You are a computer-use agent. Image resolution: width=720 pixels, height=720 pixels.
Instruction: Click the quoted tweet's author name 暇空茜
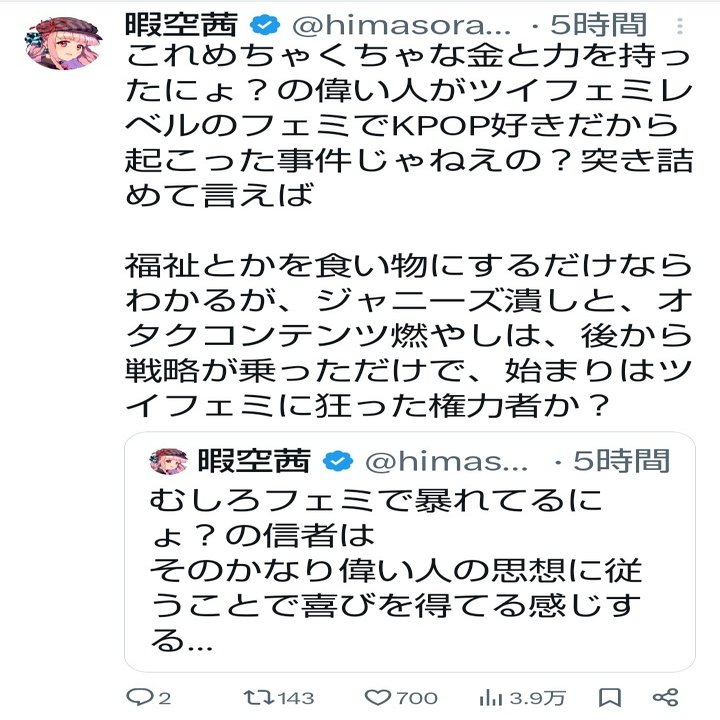[x=252, y=461]
